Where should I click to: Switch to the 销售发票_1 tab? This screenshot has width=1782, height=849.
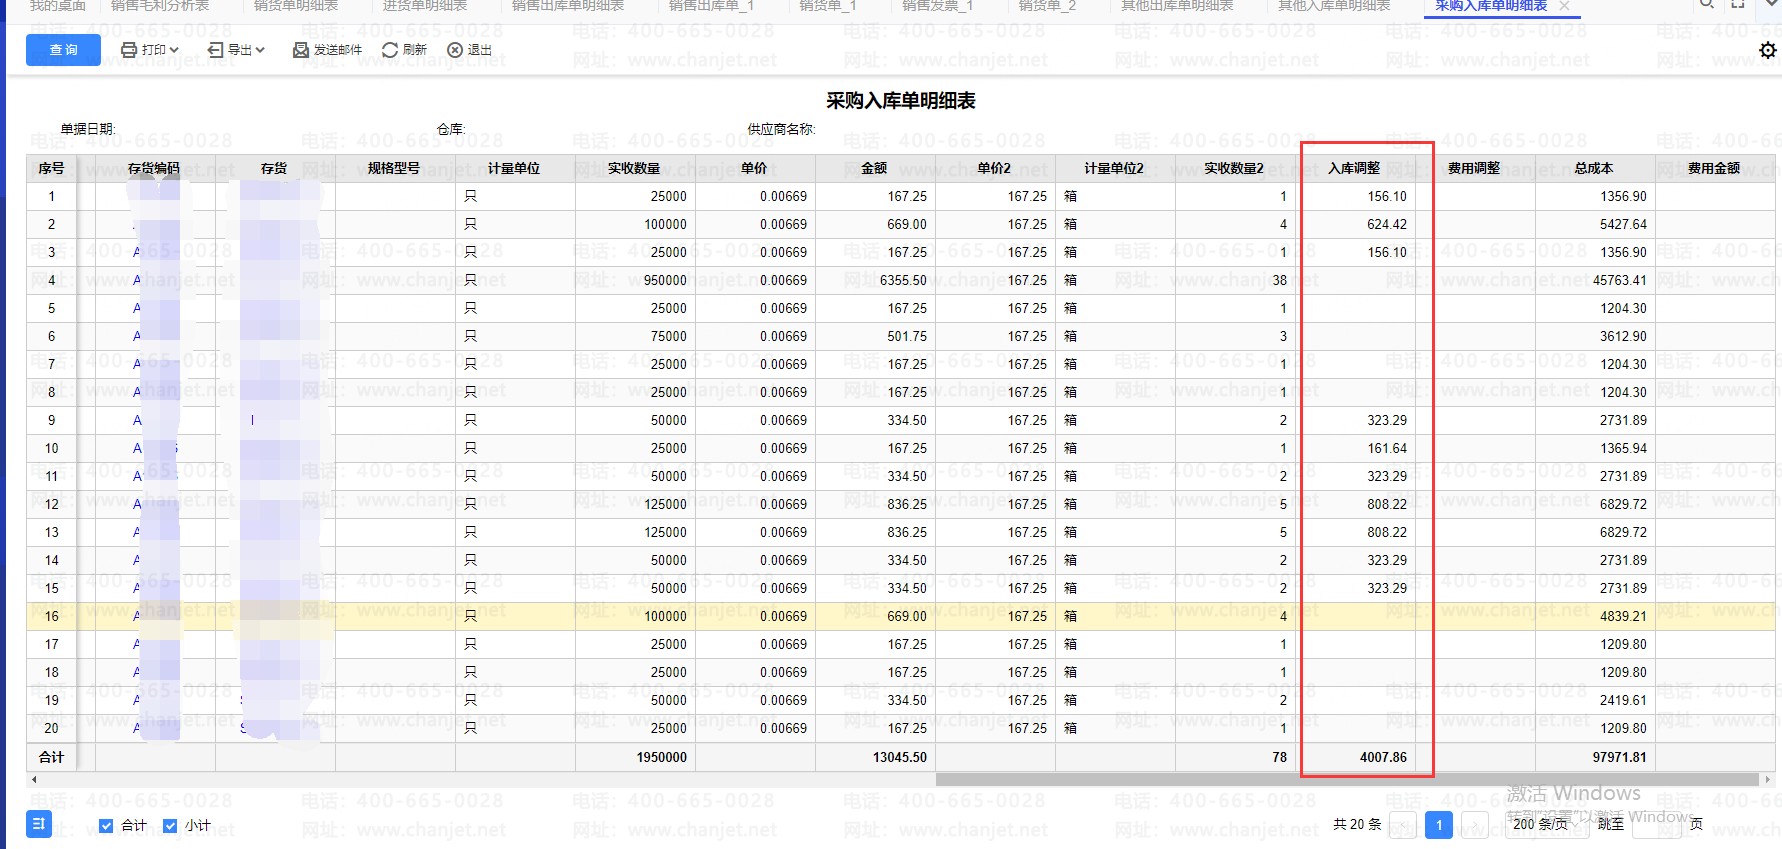pos(937,6)
